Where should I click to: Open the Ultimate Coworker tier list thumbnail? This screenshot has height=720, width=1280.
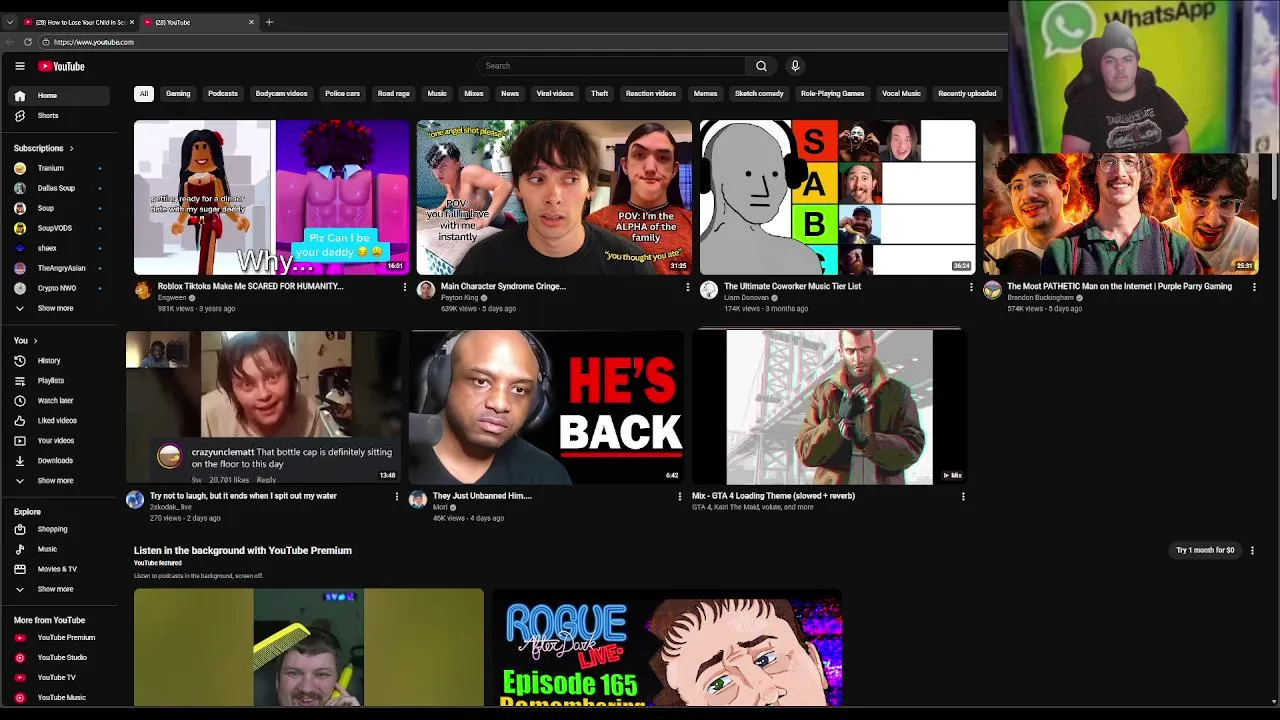(x=838, y=198)
